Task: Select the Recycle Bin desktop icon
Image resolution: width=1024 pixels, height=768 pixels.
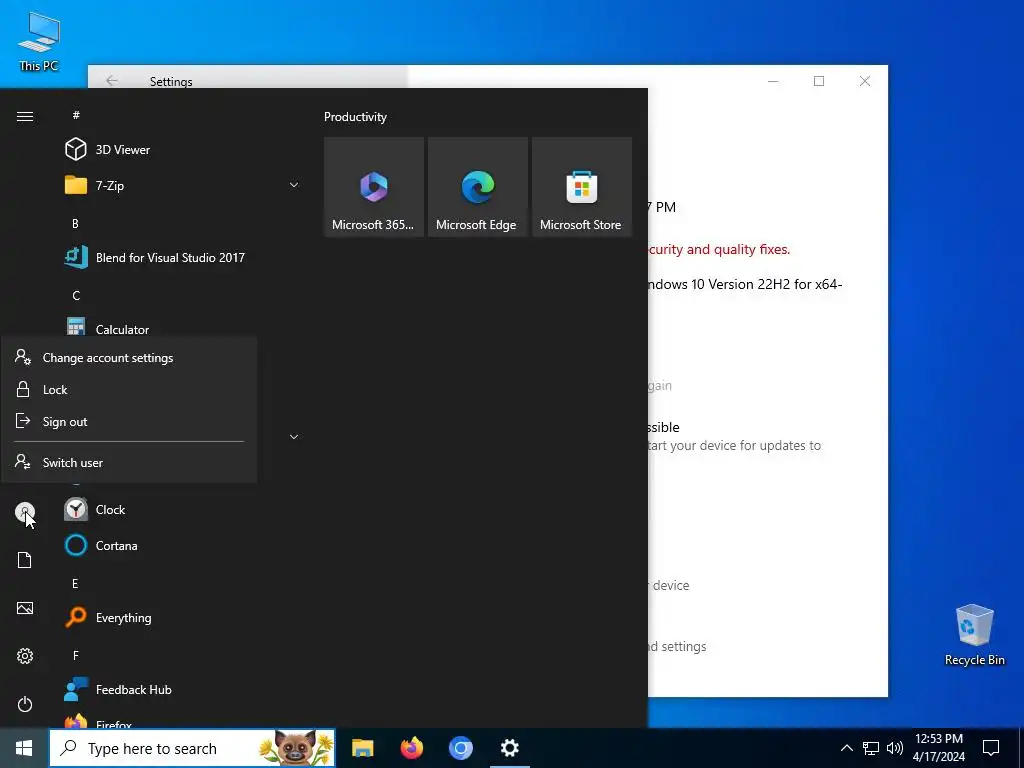Action: coord(974,635)
